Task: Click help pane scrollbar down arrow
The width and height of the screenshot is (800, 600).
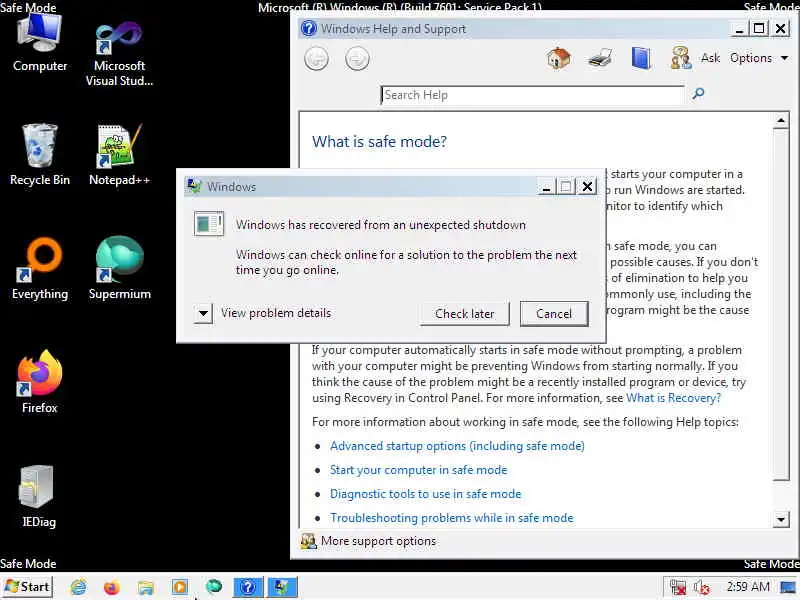Action: (781, 520)
